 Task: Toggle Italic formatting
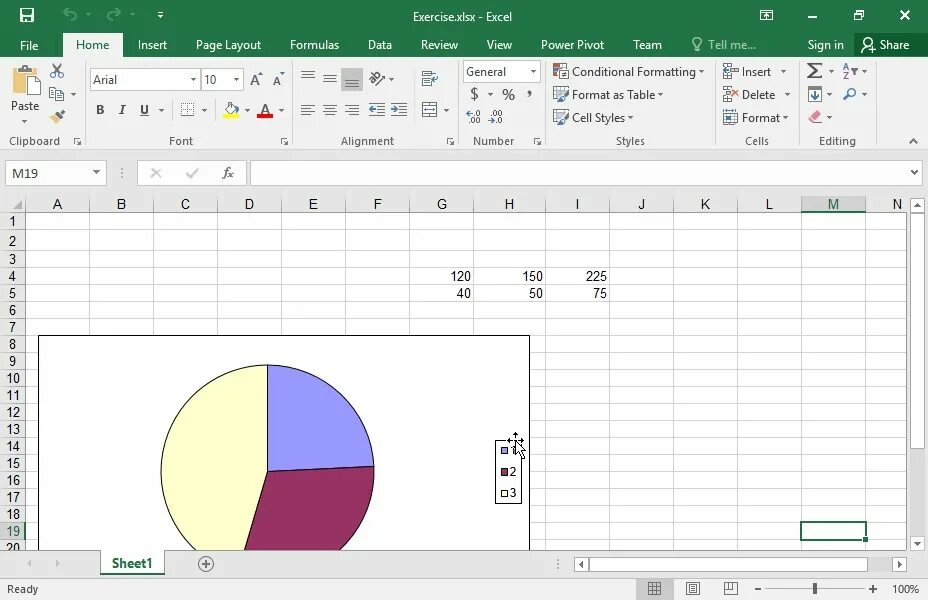pos(122,109)
